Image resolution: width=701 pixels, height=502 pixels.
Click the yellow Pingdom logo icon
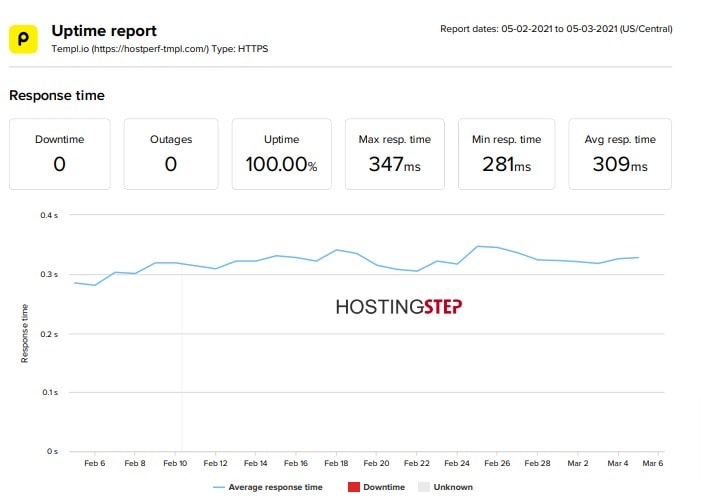click(23, 39)
